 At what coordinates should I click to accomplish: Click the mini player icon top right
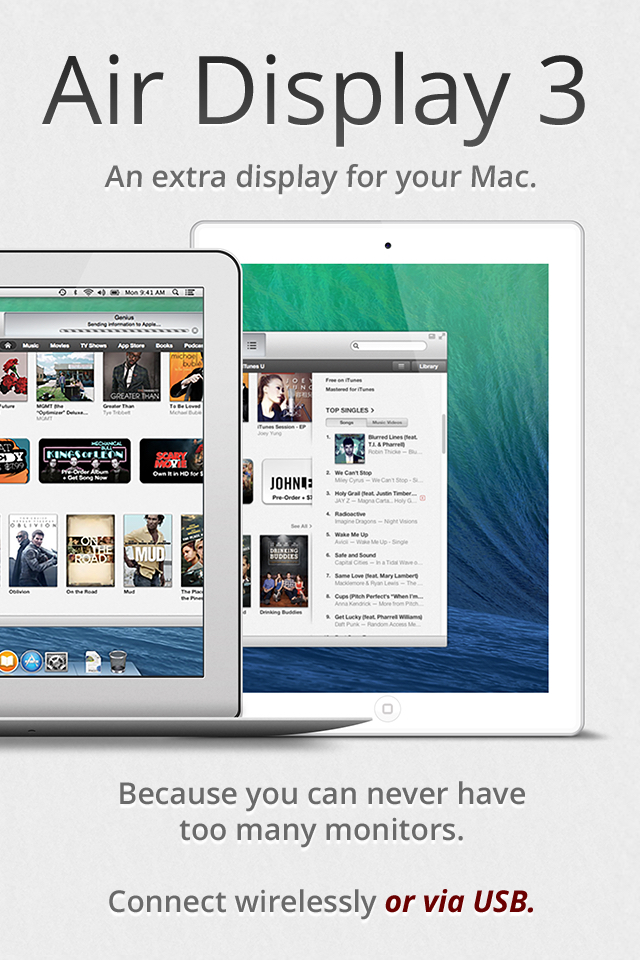[x=431, y=336]
